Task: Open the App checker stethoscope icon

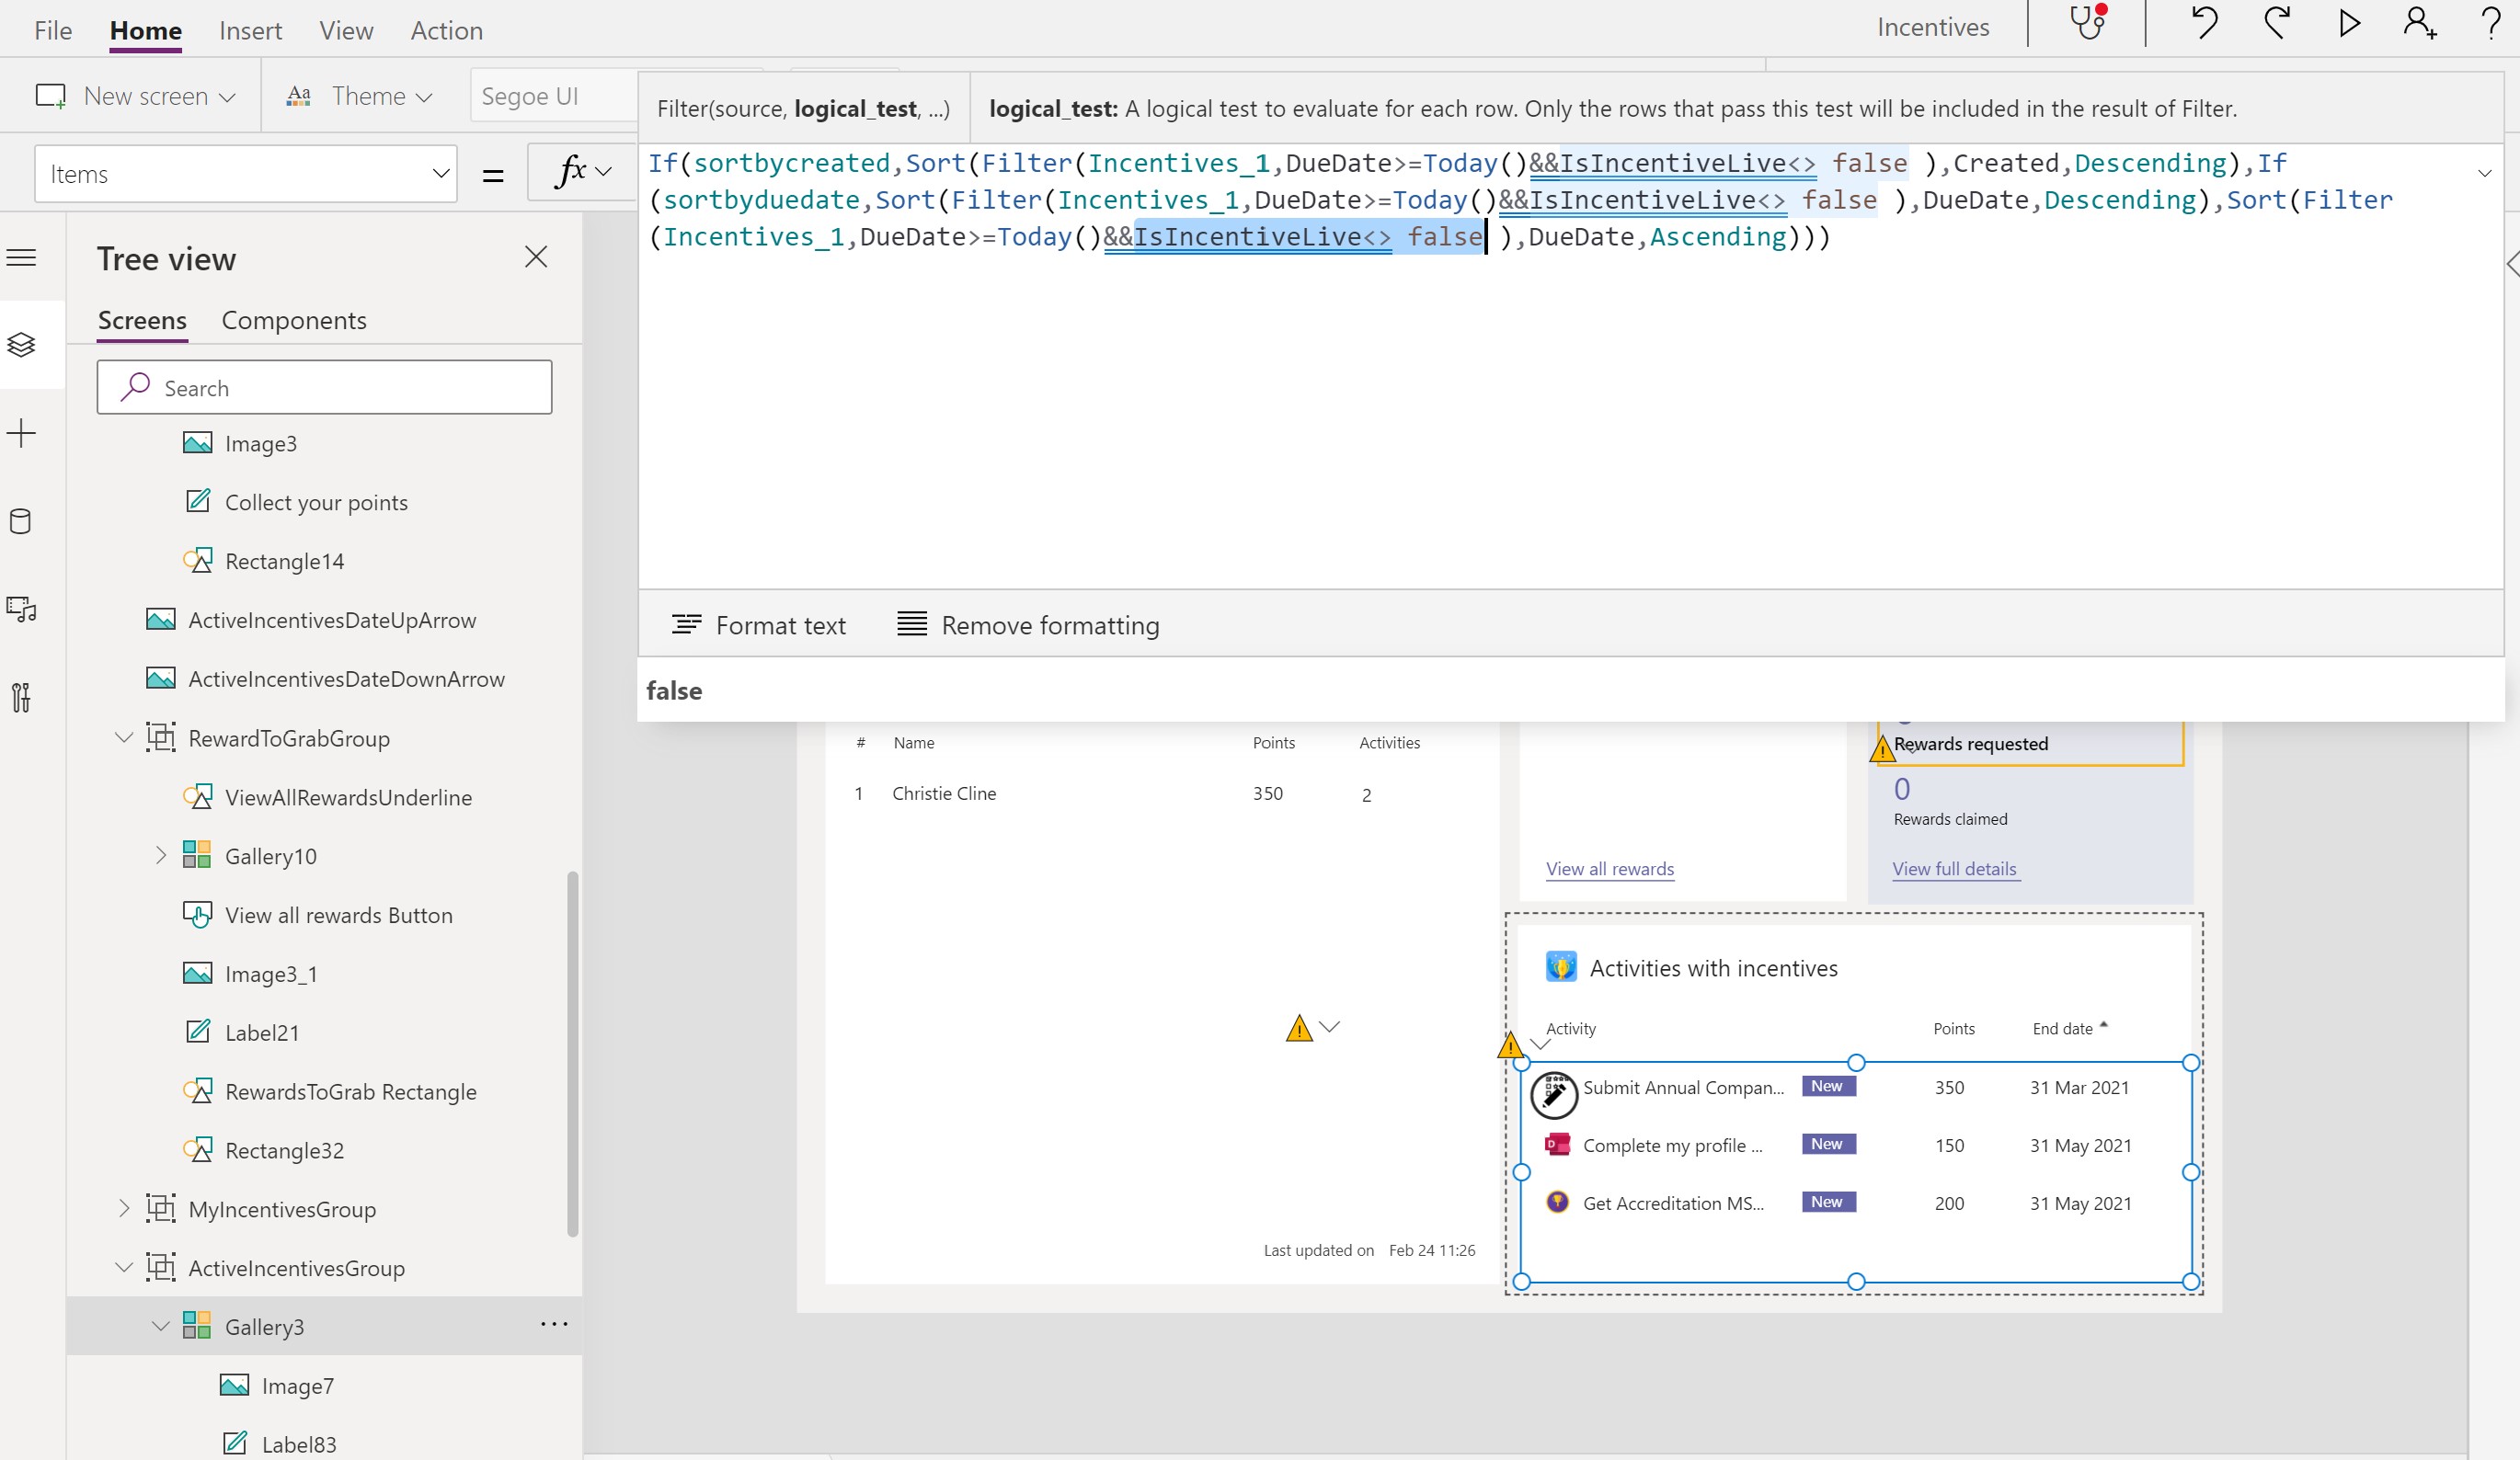Action: pos(2088,24)
